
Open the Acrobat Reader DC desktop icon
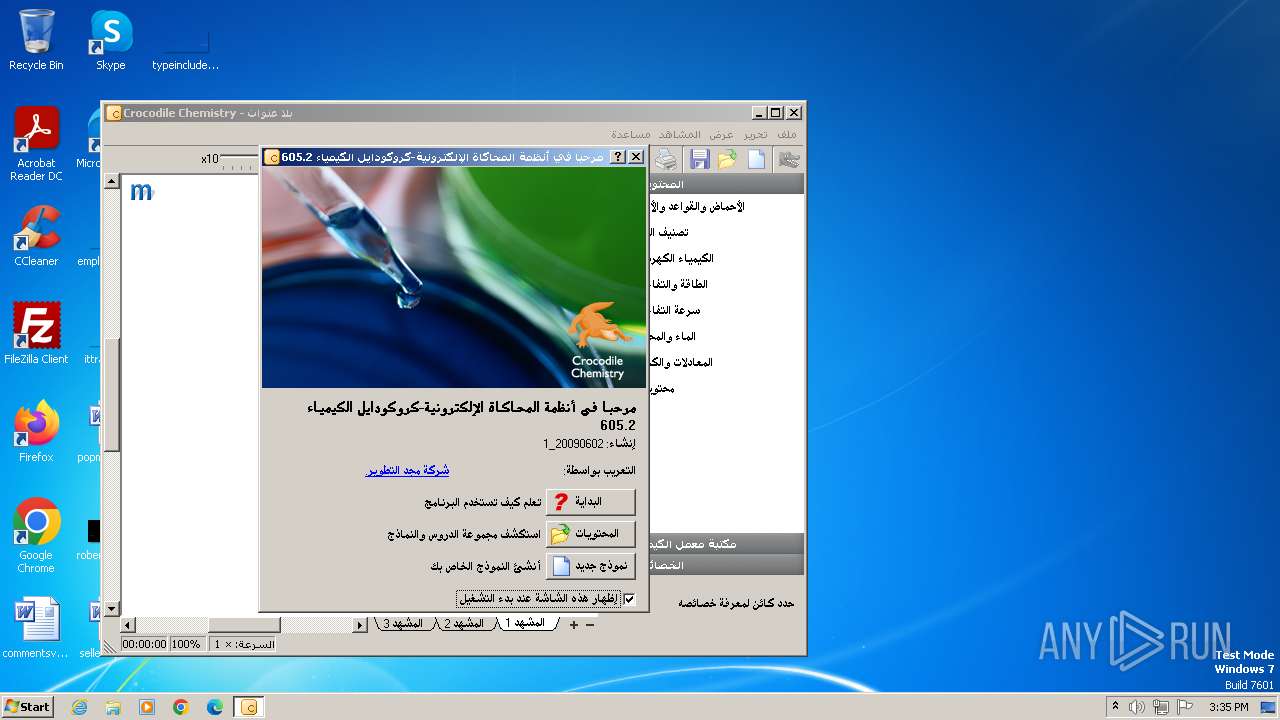click(36, 145)
